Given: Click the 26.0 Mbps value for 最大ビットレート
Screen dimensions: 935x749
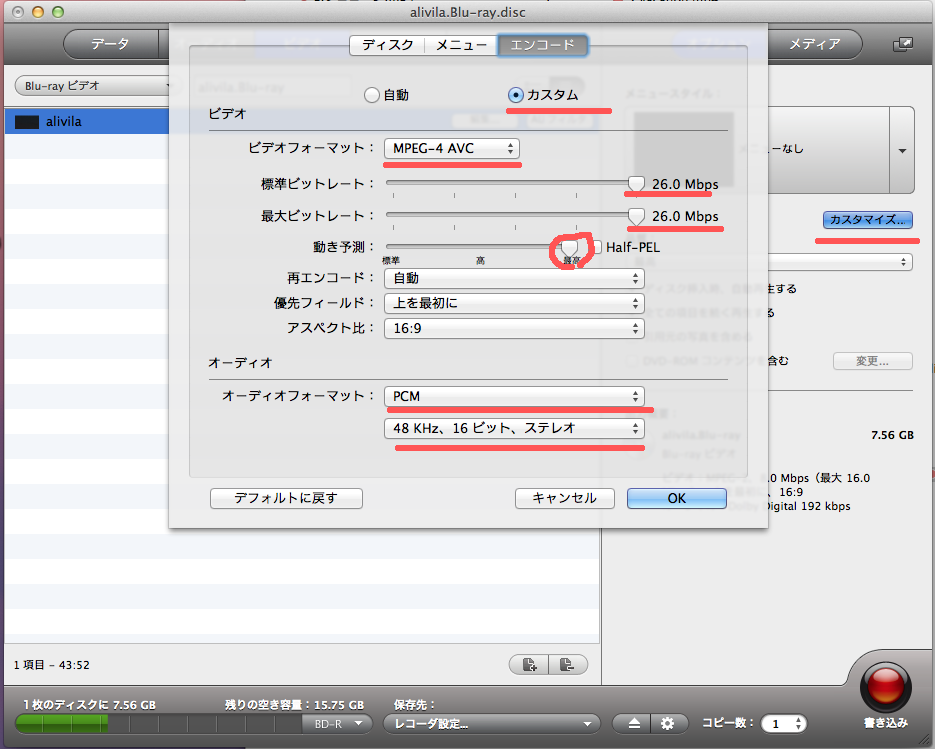Looking at the screenshot, I should tap(685, 216).
